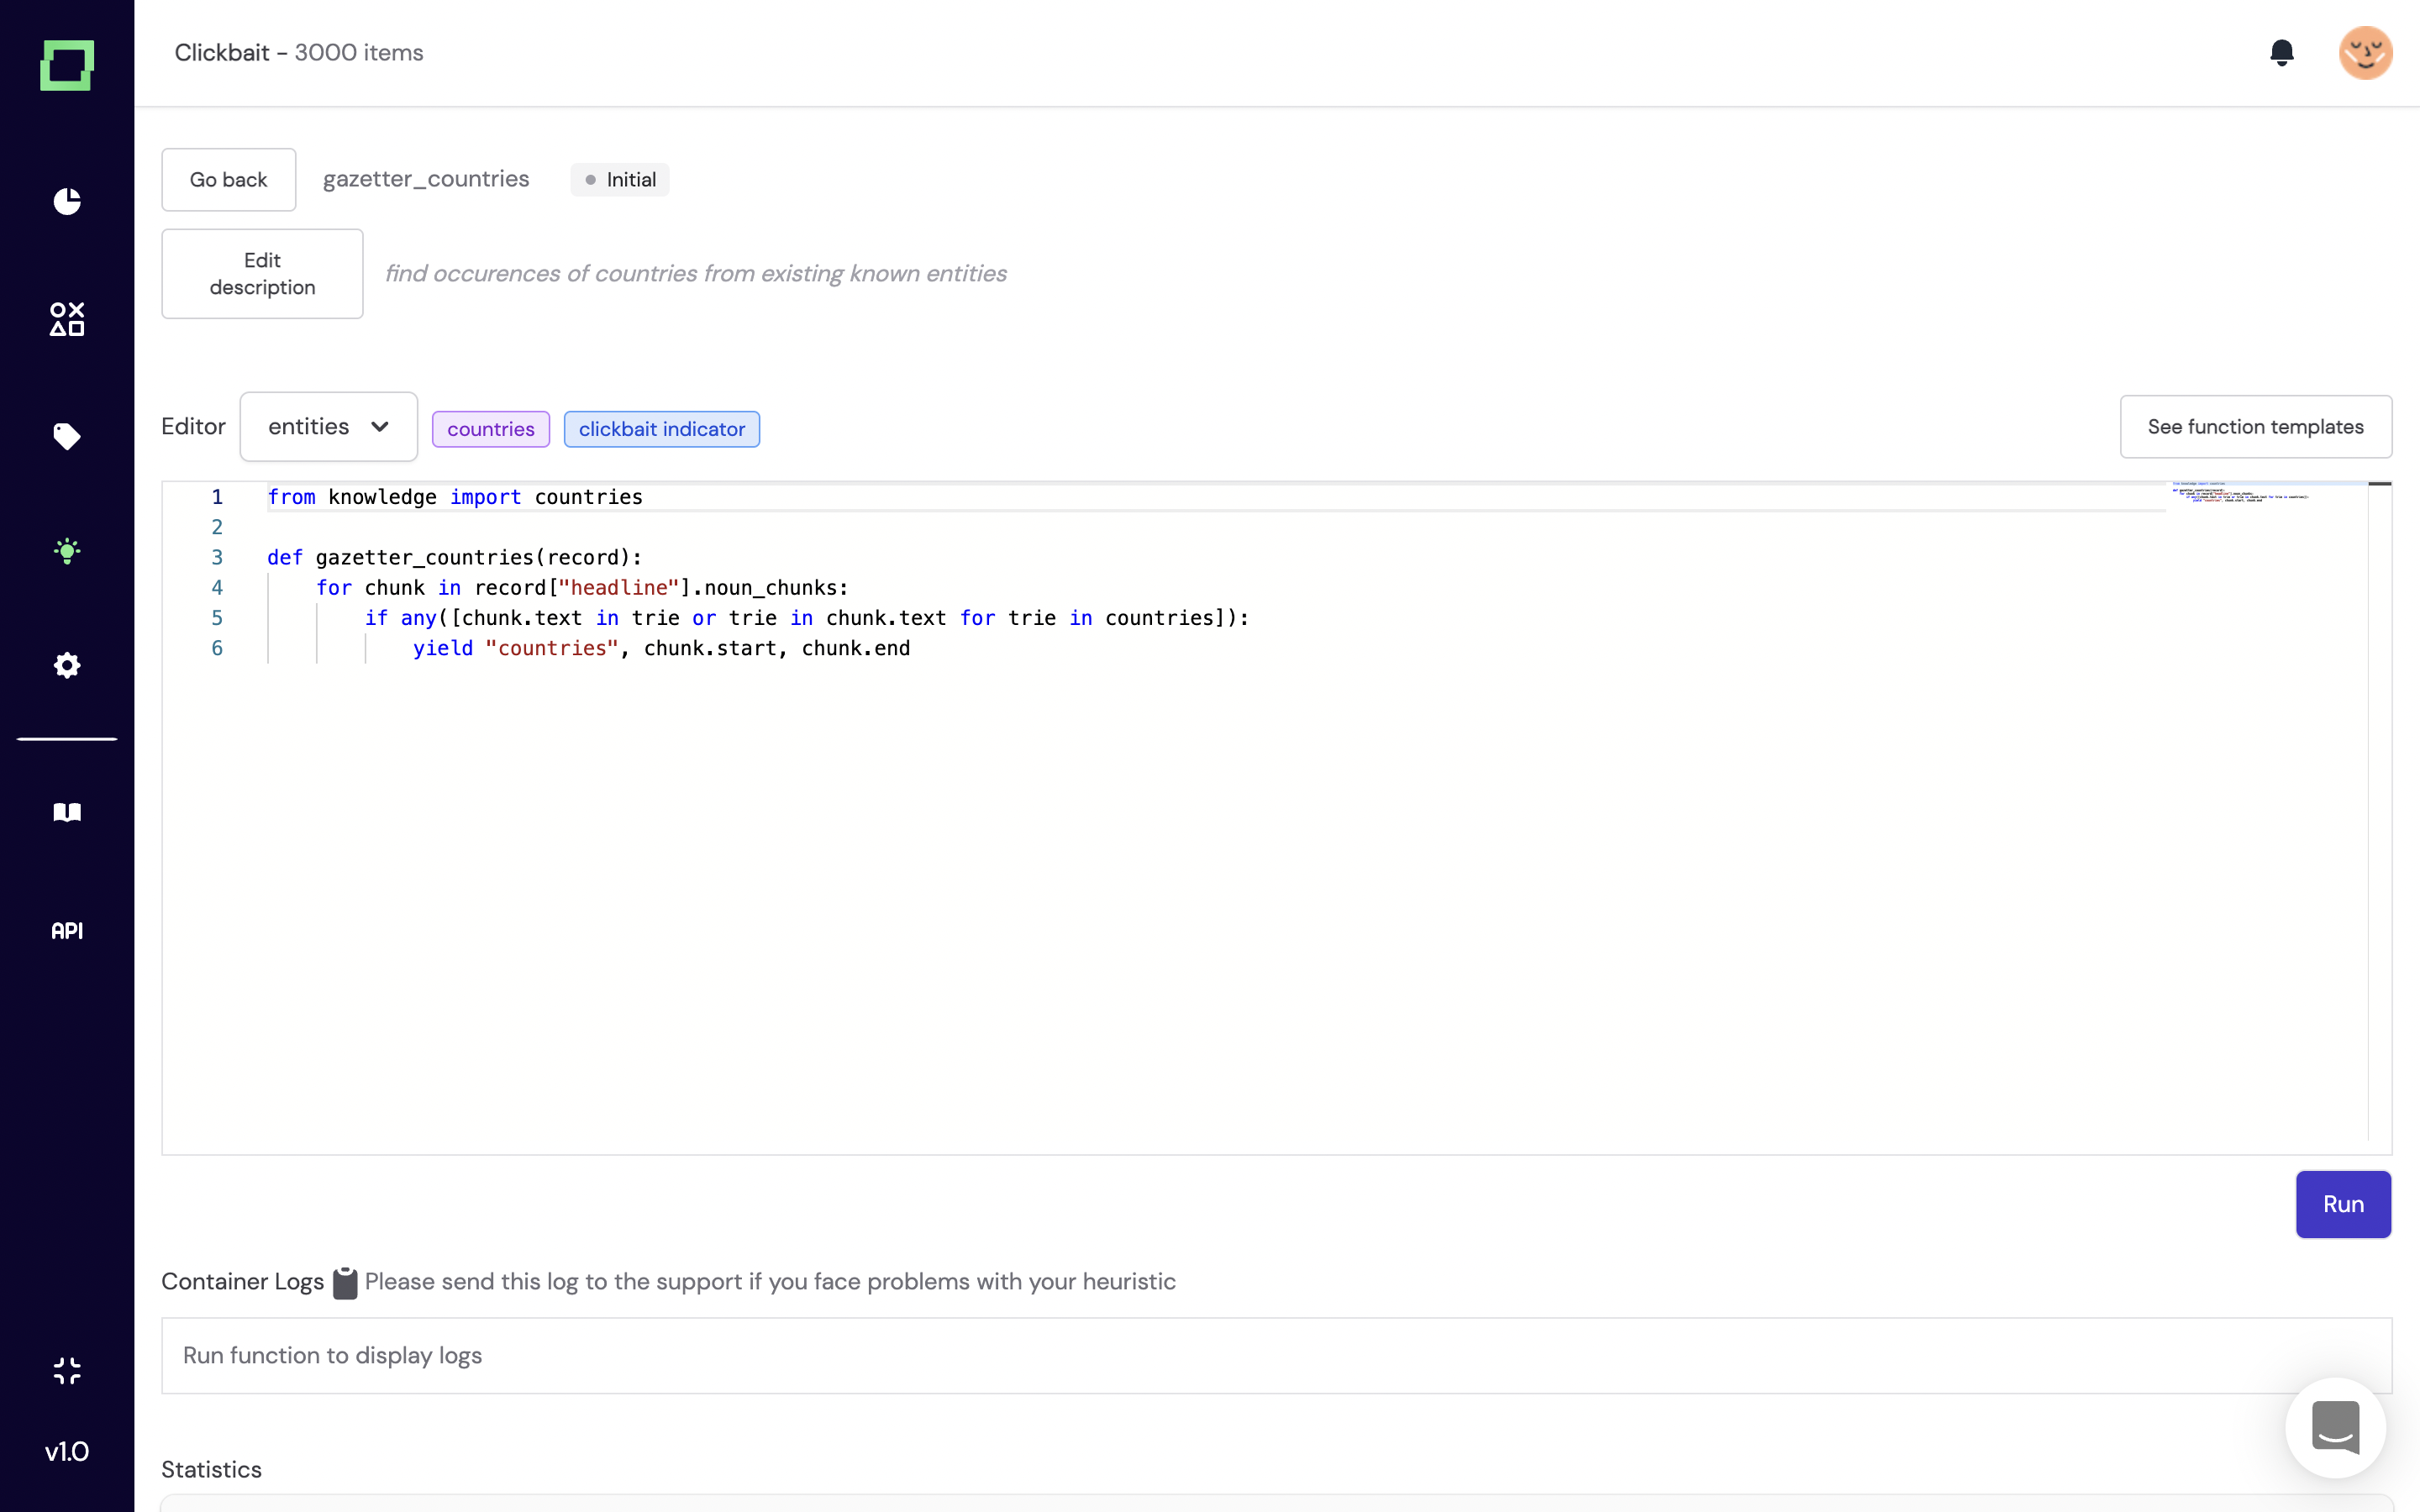The height and width of the screenshot is (1512, 2420).
Task: Open the pie chart overview icon
Action: pyautogui.click(x=67, y=201)
